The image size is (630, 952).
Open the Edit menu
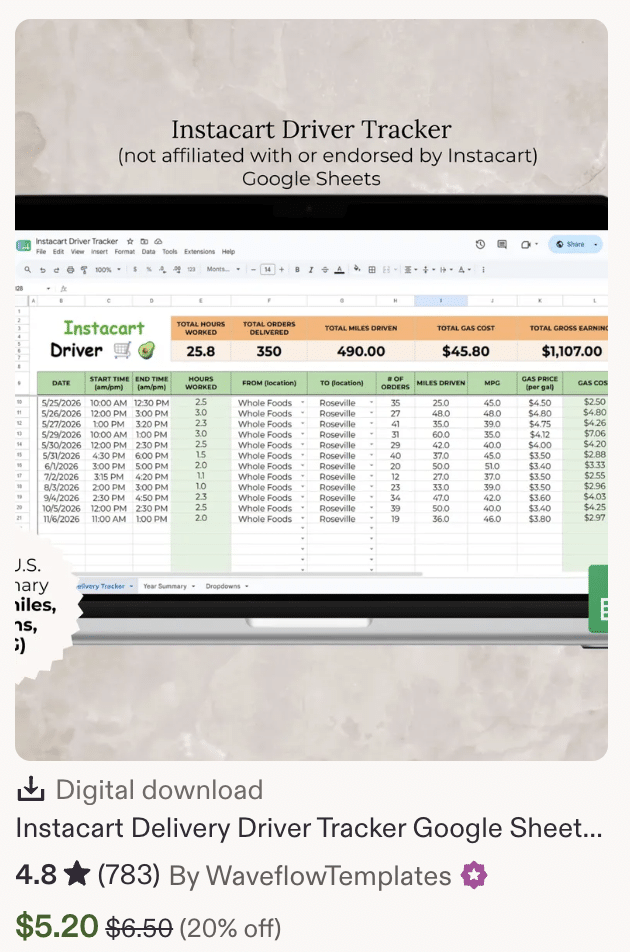tap(58, 251)
